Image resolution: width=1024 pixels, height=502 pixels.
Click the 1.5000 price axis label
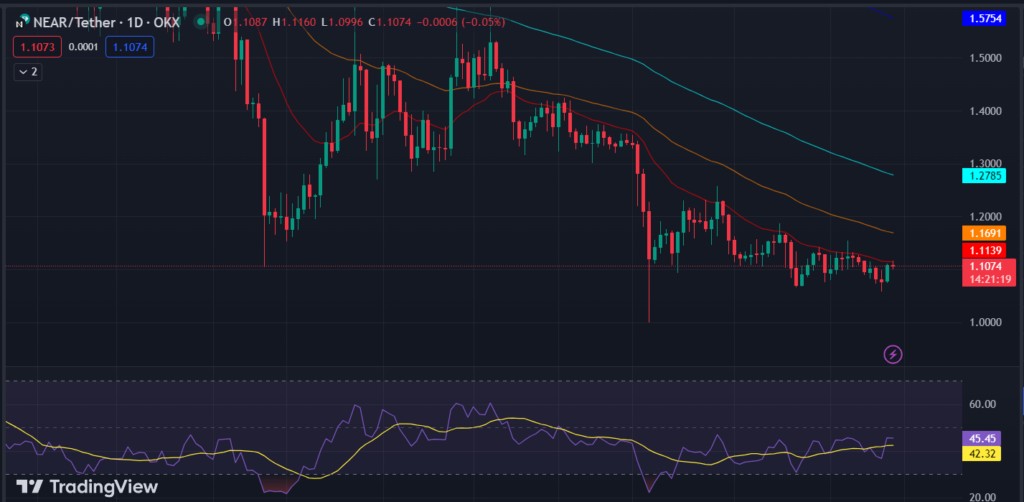pos(985,58)
